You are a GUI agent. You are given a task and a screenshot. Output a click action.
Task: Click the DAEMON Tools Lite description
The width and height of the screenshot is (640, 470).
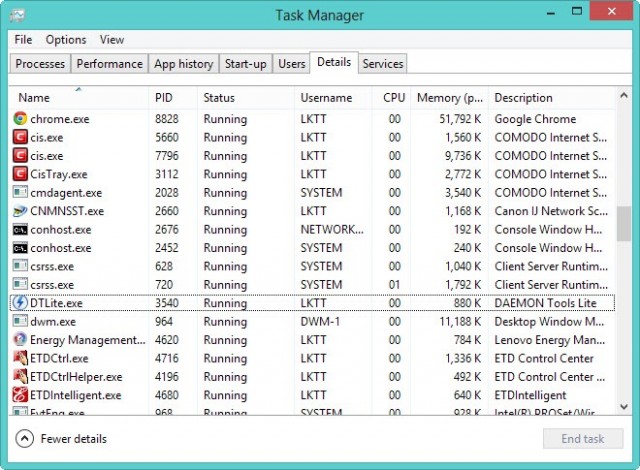(545, 303)
